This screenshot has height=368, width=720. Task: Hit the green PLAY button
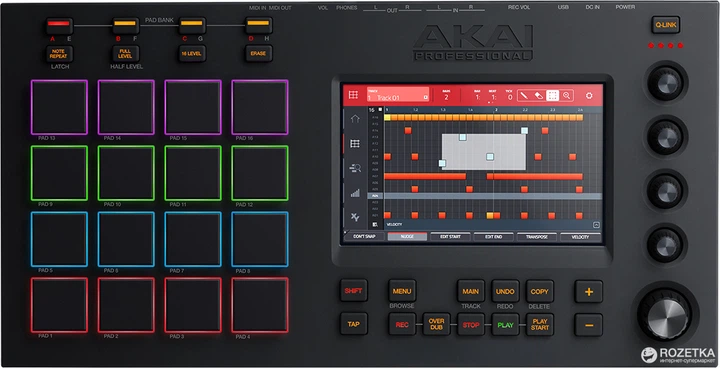click(505, 325)
